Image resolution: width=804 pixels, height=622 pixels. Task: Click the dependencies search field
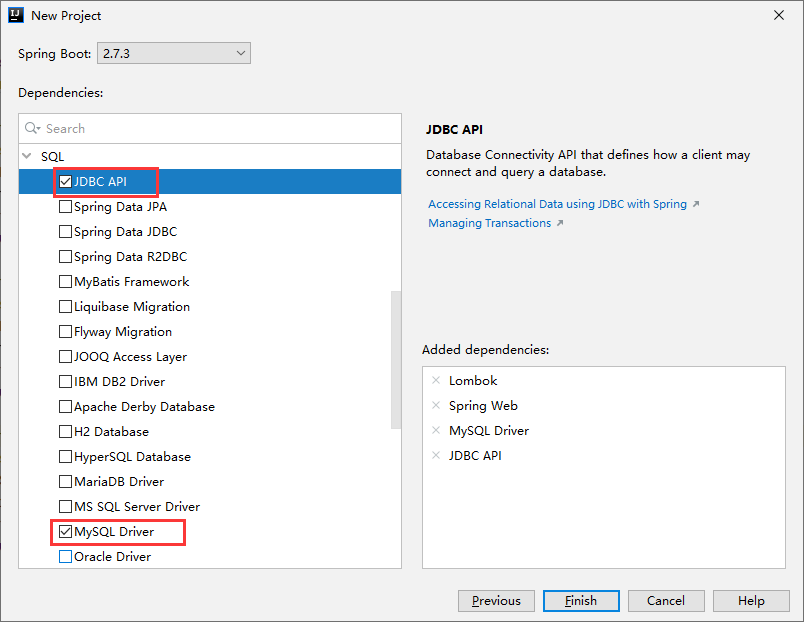(210, 128)
